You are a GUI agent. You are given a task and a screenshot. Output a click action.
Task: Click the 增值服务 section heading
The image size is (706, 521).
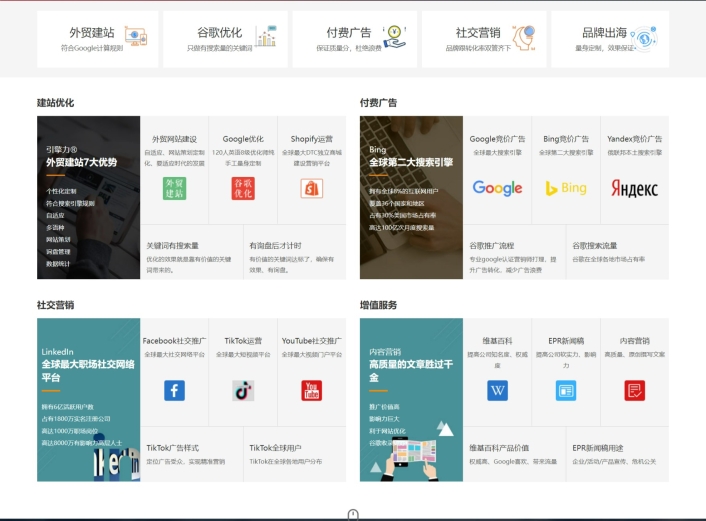tap(378, 305)
